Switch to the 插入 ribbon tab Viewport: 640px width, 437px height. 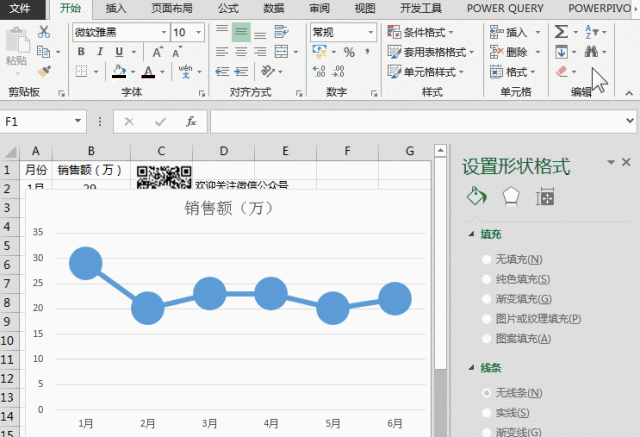point(116,8)
